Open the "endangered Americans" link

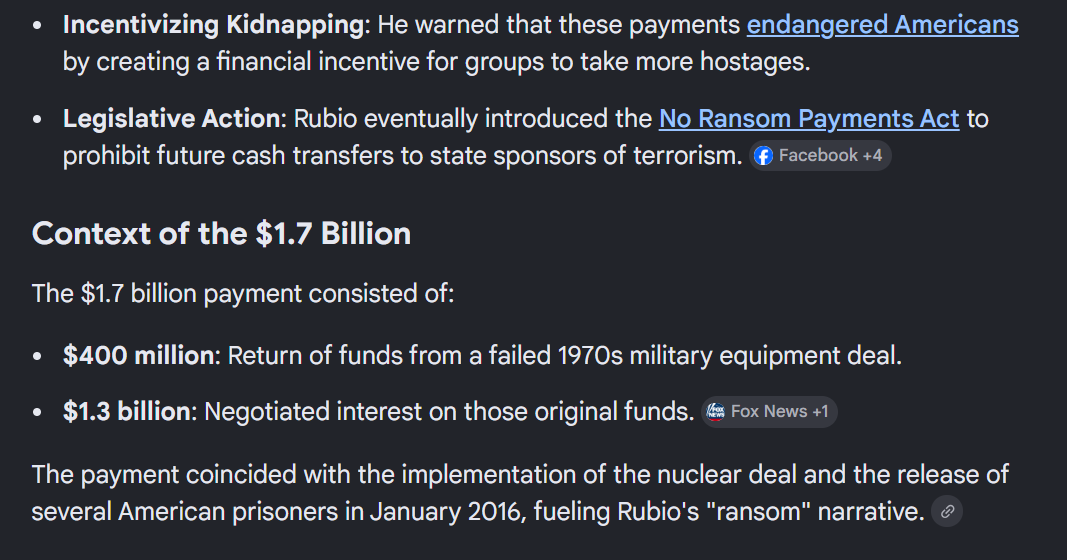pos(882,25)
